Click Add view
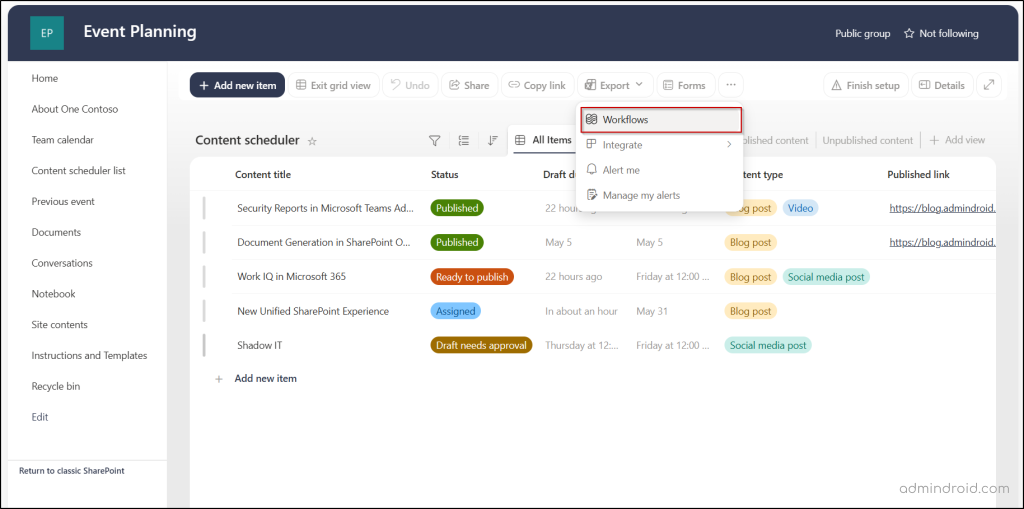The width and height of the screenshot is (1024, 509). [x=957, y=140]
